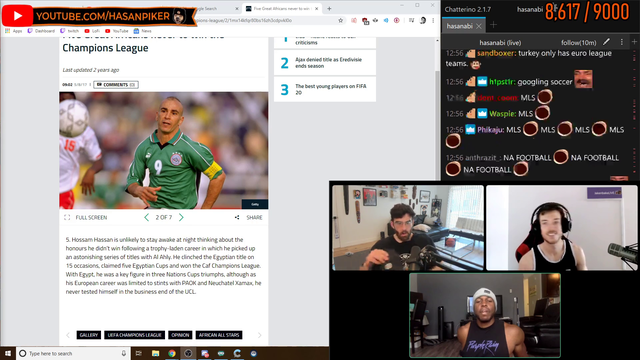Click username Waspie in chat

502,114
